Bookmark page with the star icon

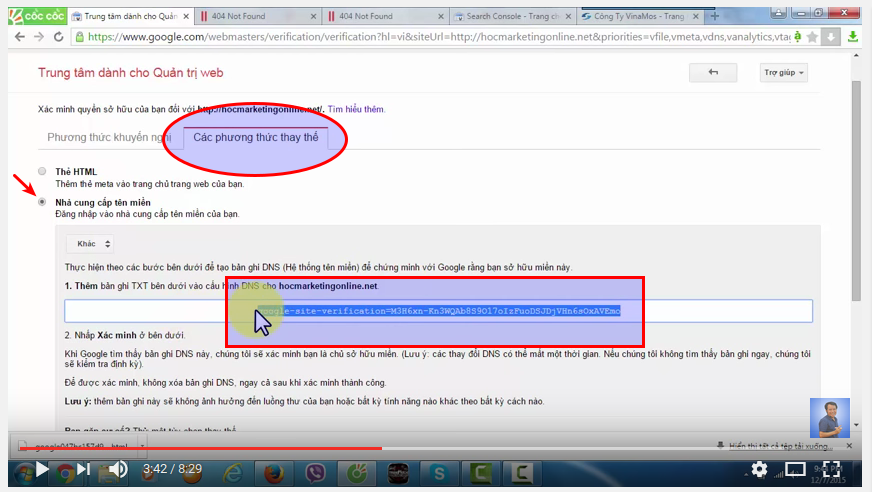click(812, 37)
